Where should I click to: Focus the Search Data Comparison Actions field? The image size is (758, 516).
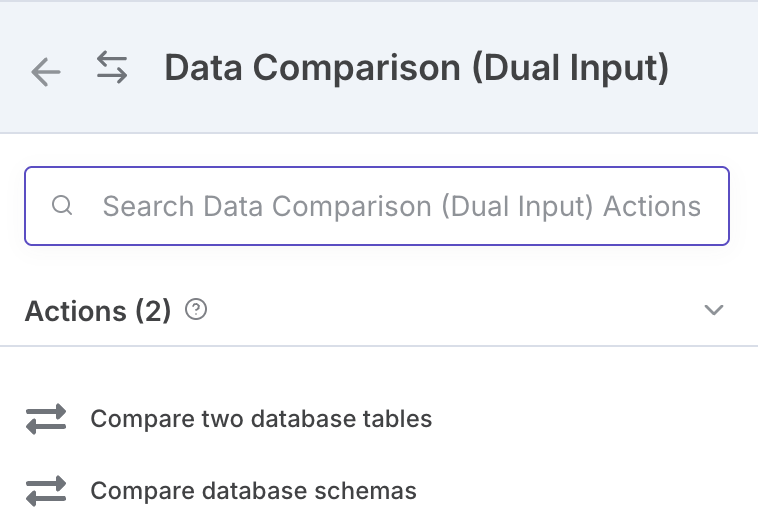377,206
